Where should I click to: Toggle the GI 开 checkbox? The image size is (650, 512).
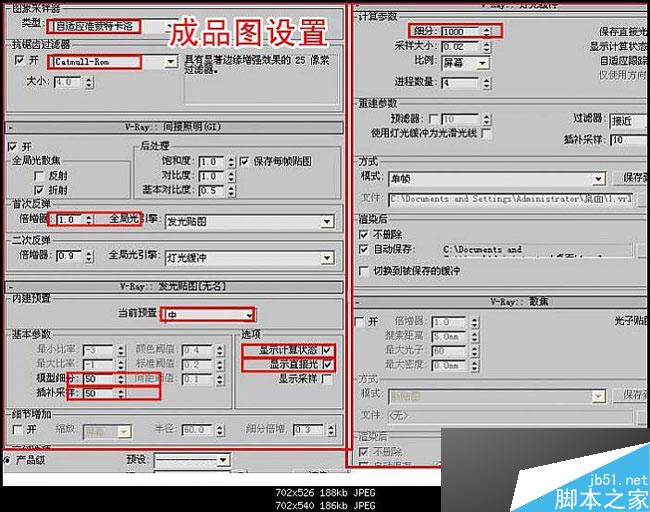[x=12, y=146]
